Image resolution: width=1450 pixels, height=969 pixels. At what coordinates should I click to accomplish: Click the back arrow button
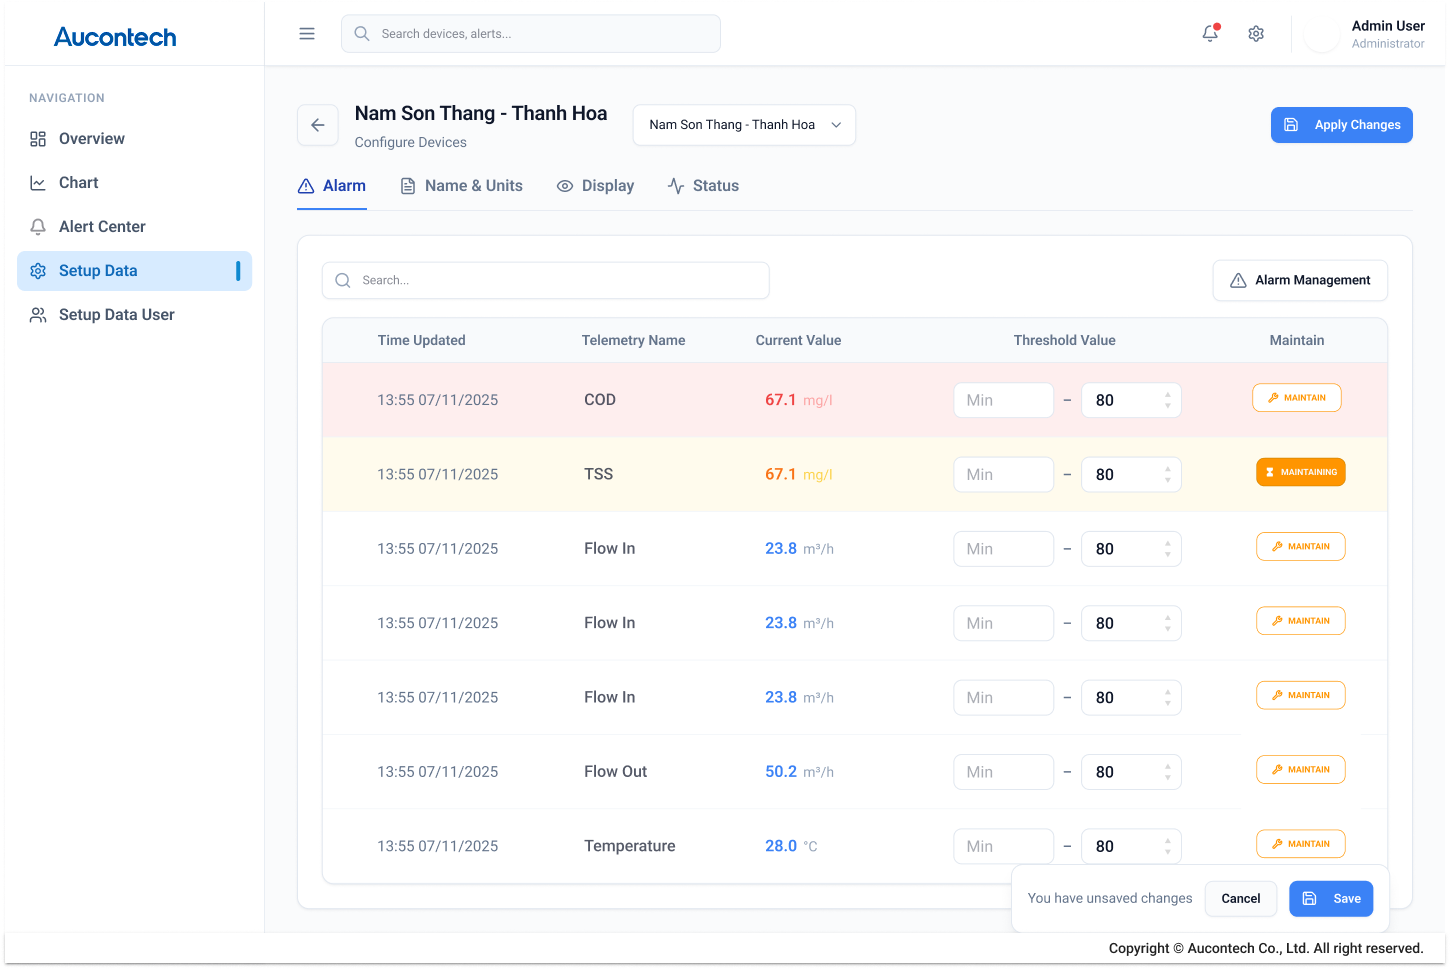click(318, 125)
